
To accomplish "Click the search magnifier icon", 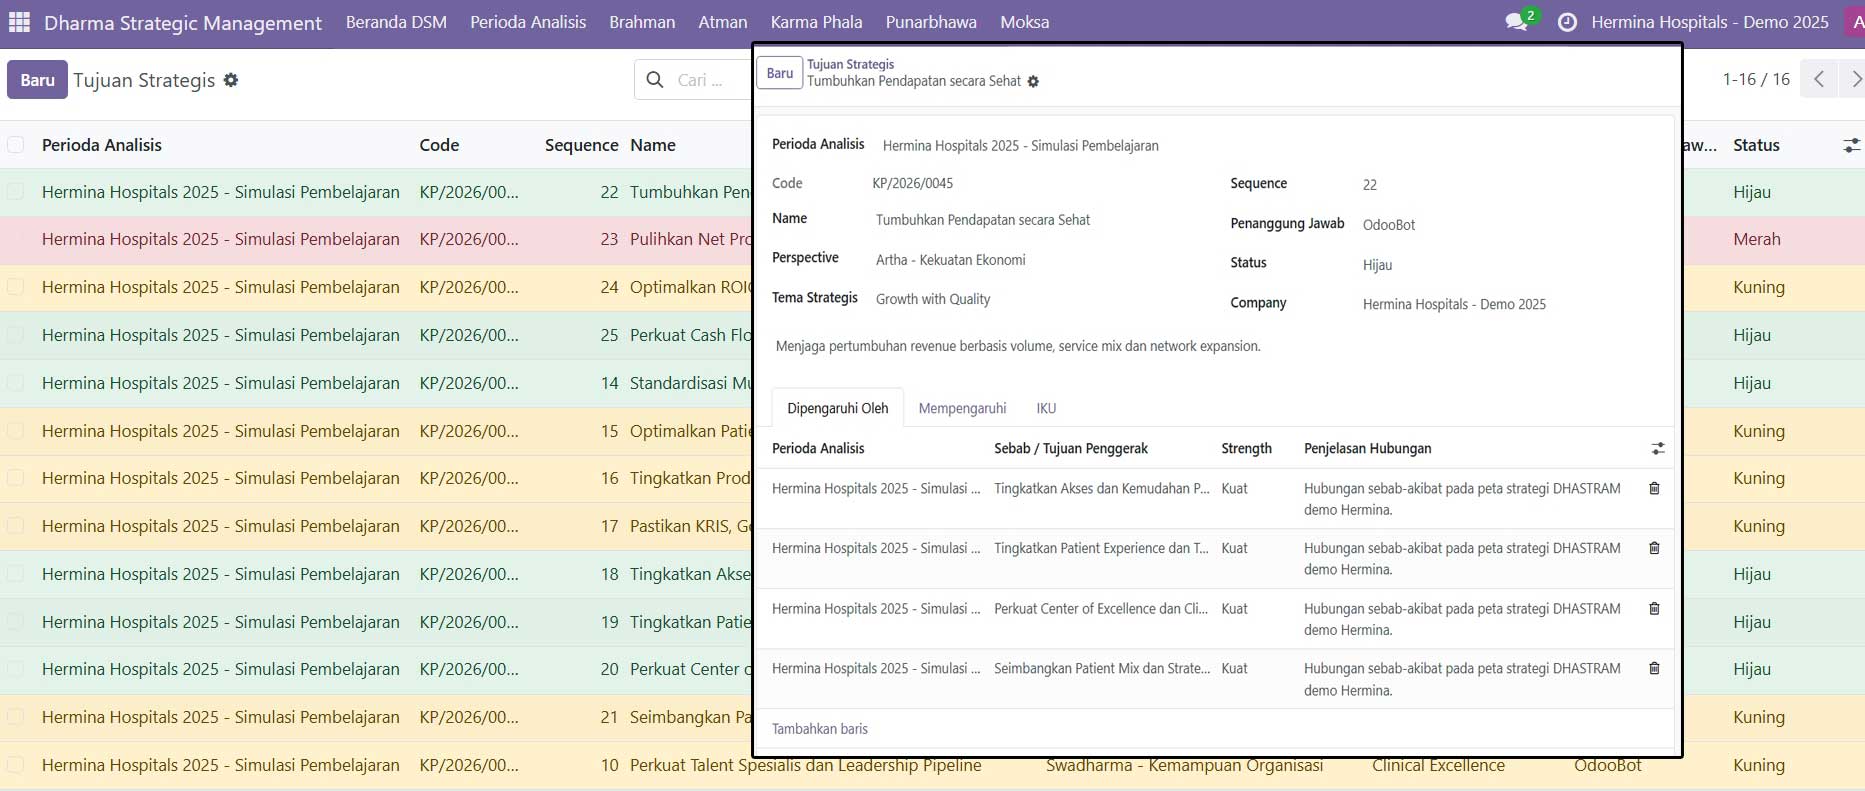I will [655, 80].
